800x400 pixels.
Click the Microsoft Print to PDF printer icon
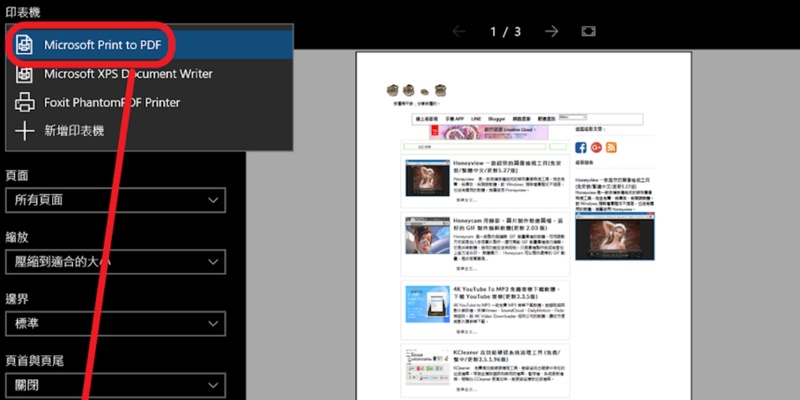(24, 45)
